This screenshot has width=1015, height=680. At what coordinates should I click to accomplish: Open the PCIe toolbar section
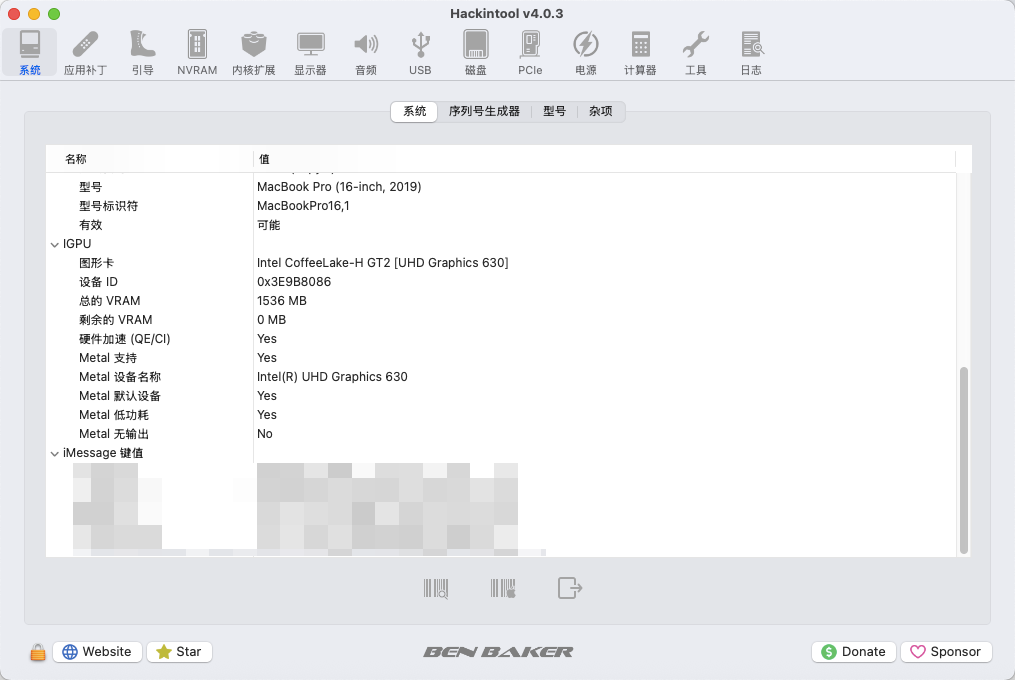click(x=530, y=52)
